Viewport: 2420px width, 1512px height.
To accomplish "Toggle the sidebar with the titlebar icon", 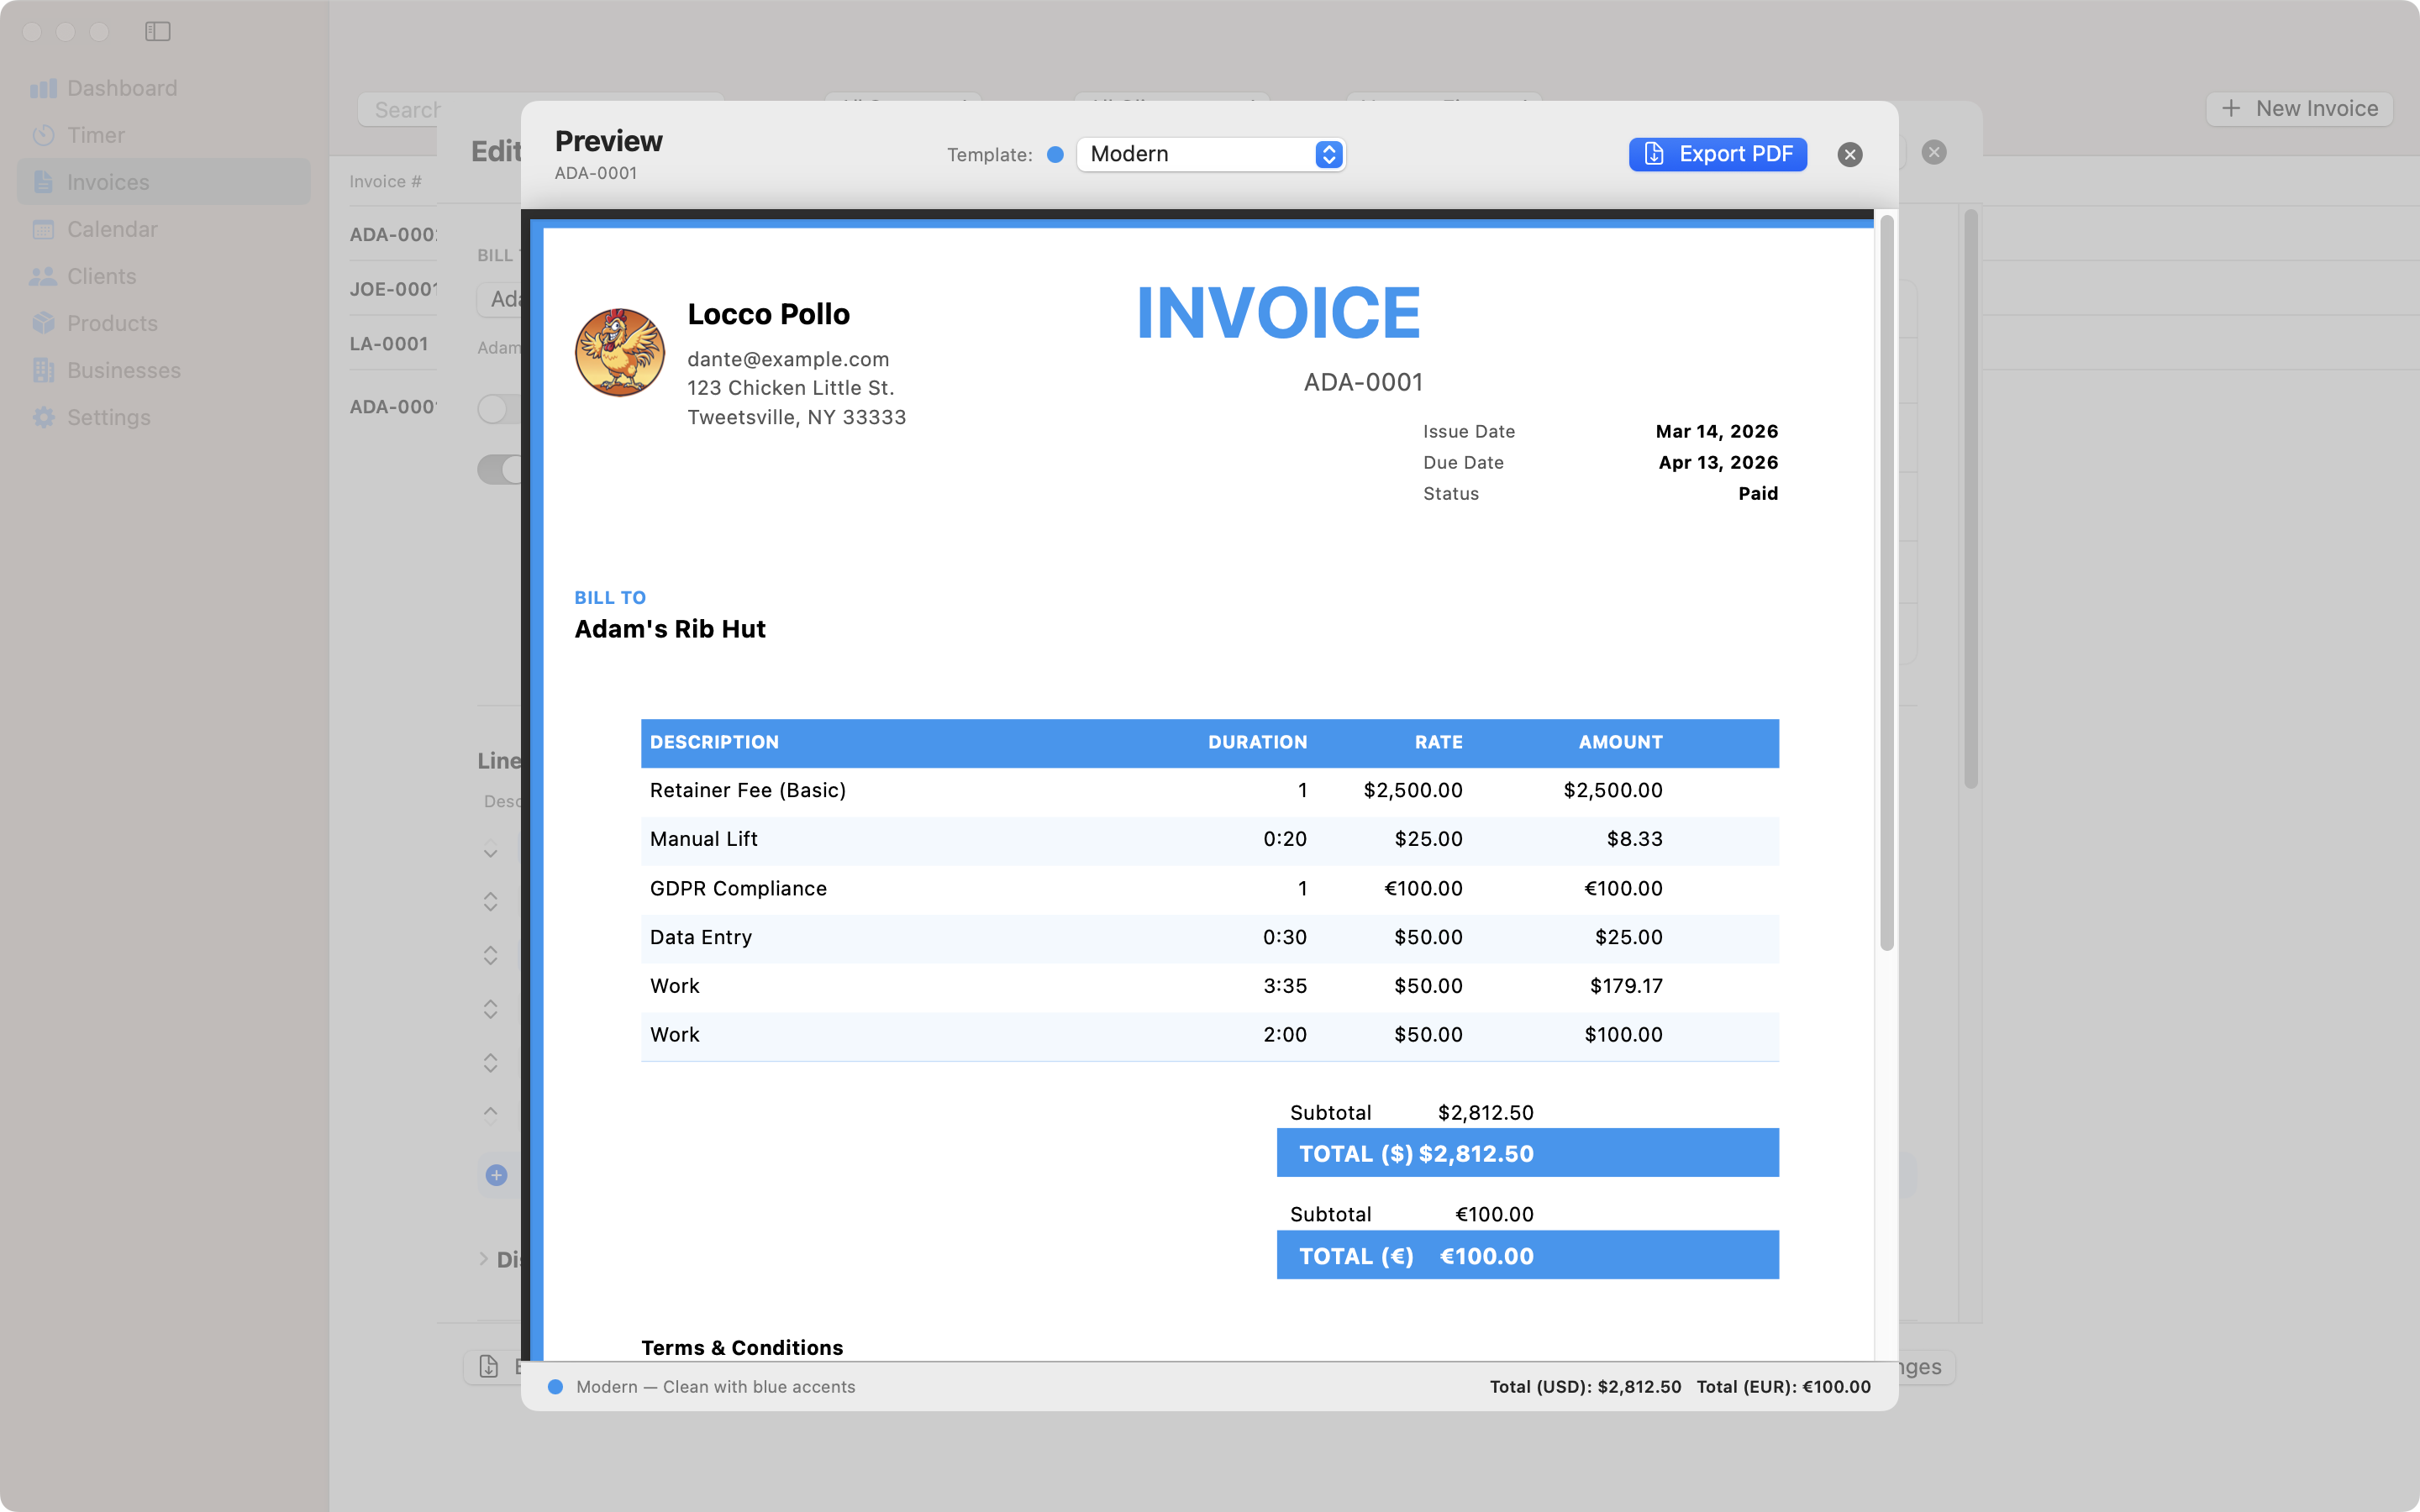I will click(x=158, y=32).
